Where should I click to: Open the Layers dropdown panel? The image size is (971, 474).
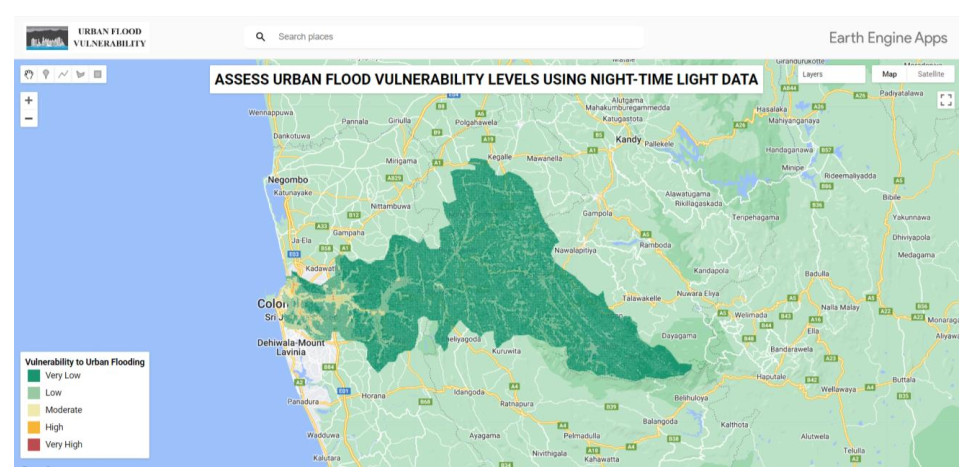tap(830, 74)
